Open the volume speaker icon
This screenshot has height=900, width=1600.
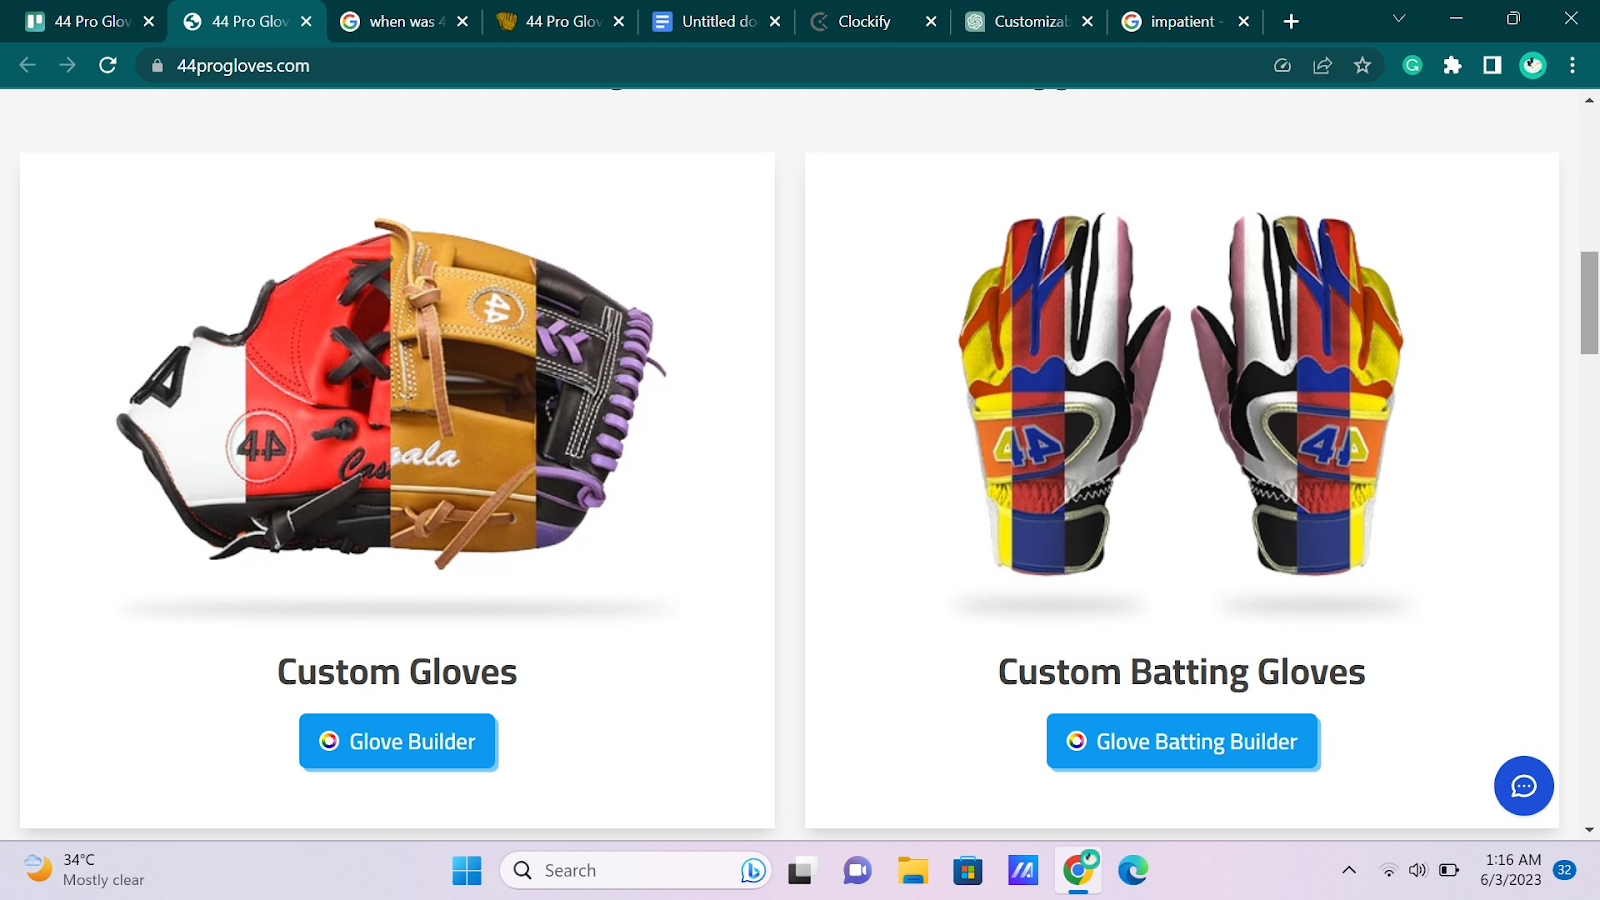[1417, 870]
